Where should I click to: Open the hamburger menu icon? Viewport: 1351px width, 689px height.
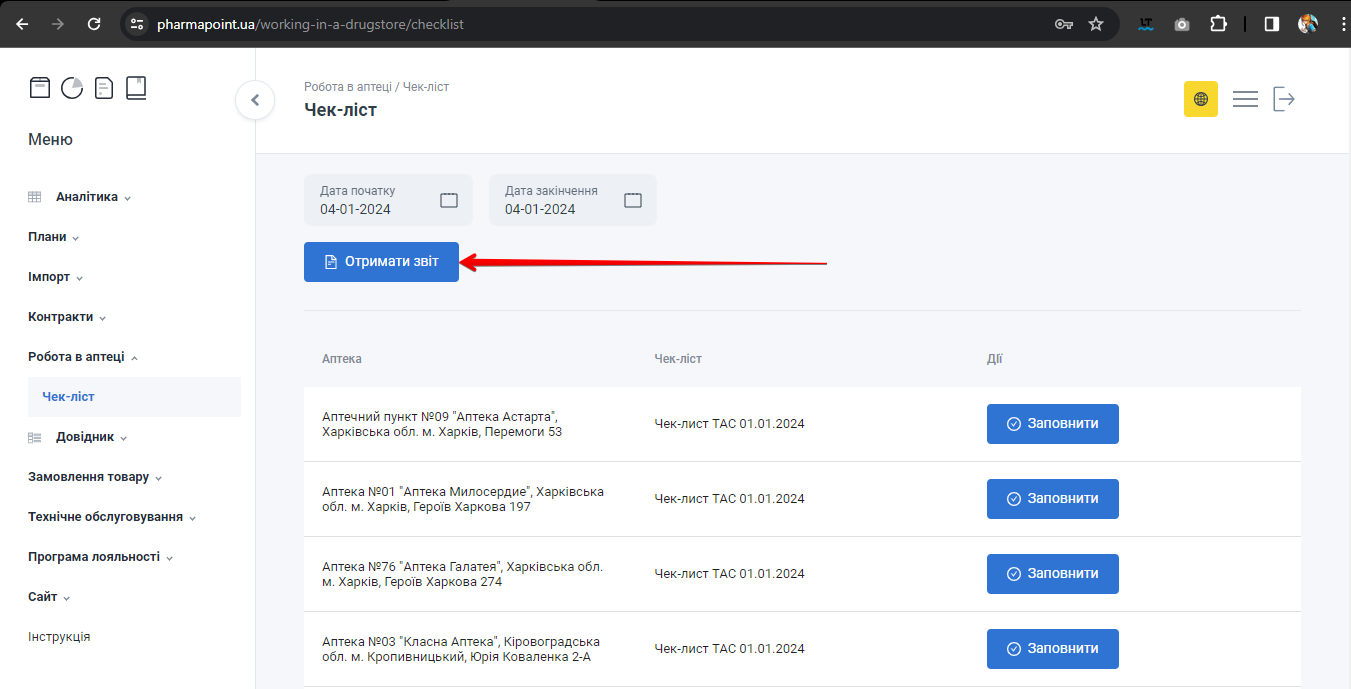coord(1245,99)
